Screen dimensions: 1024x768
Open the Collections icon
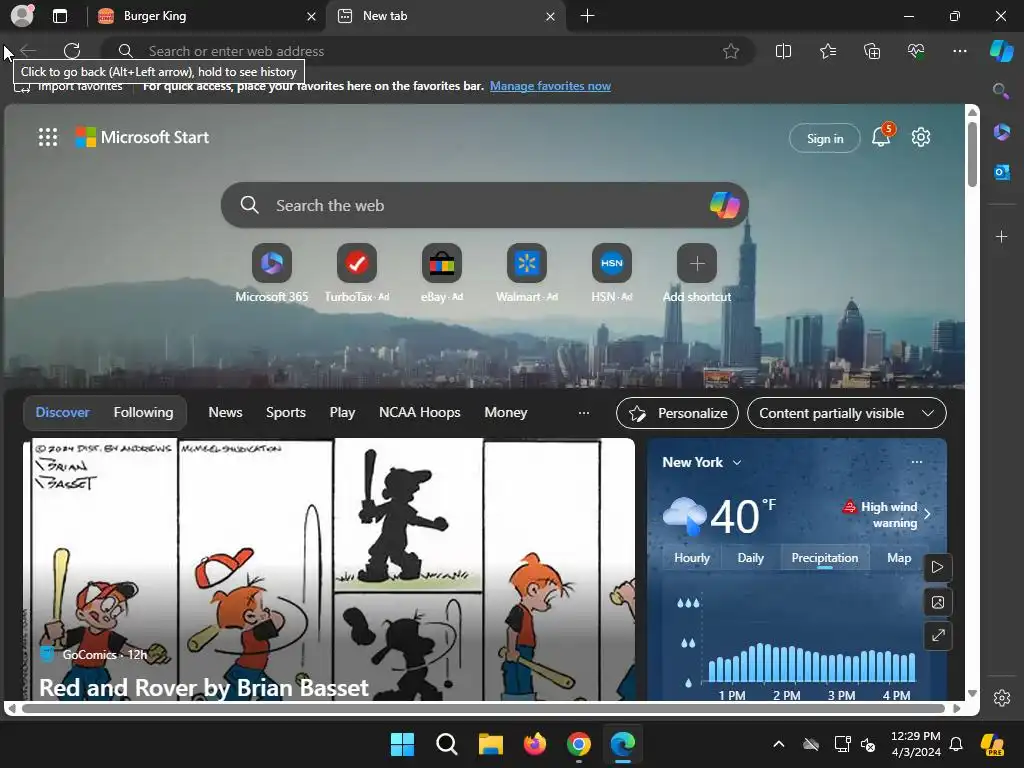tap(872, 51)
